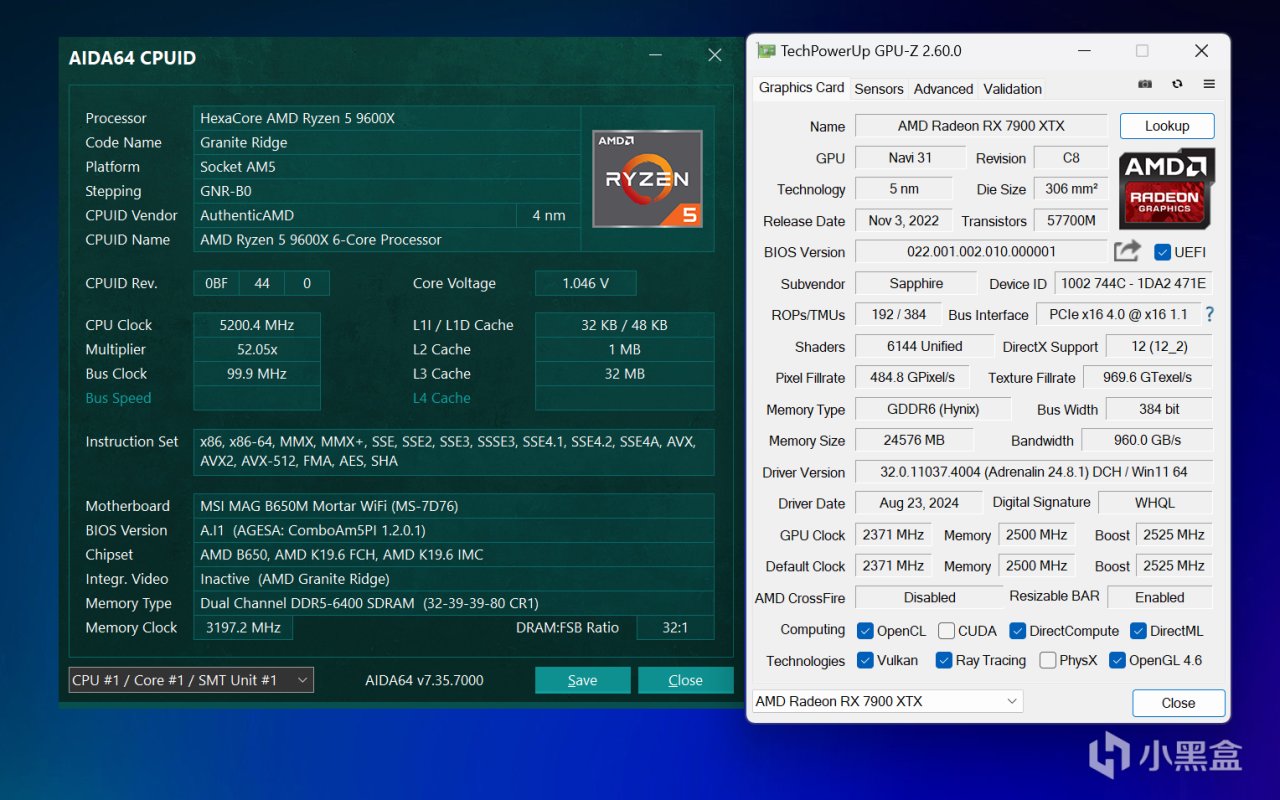Click the GPU Name field "AMD Radeon RX 7900 XTX"
The image size is (1280, 800).
(x=981, y=126)
